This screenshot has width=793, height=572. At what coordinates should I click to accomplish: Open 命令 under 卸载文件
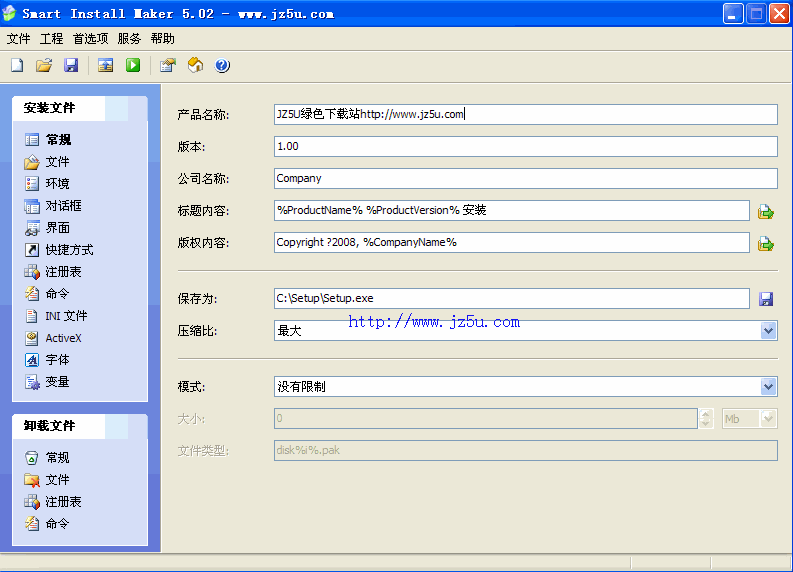coord(47,524)
